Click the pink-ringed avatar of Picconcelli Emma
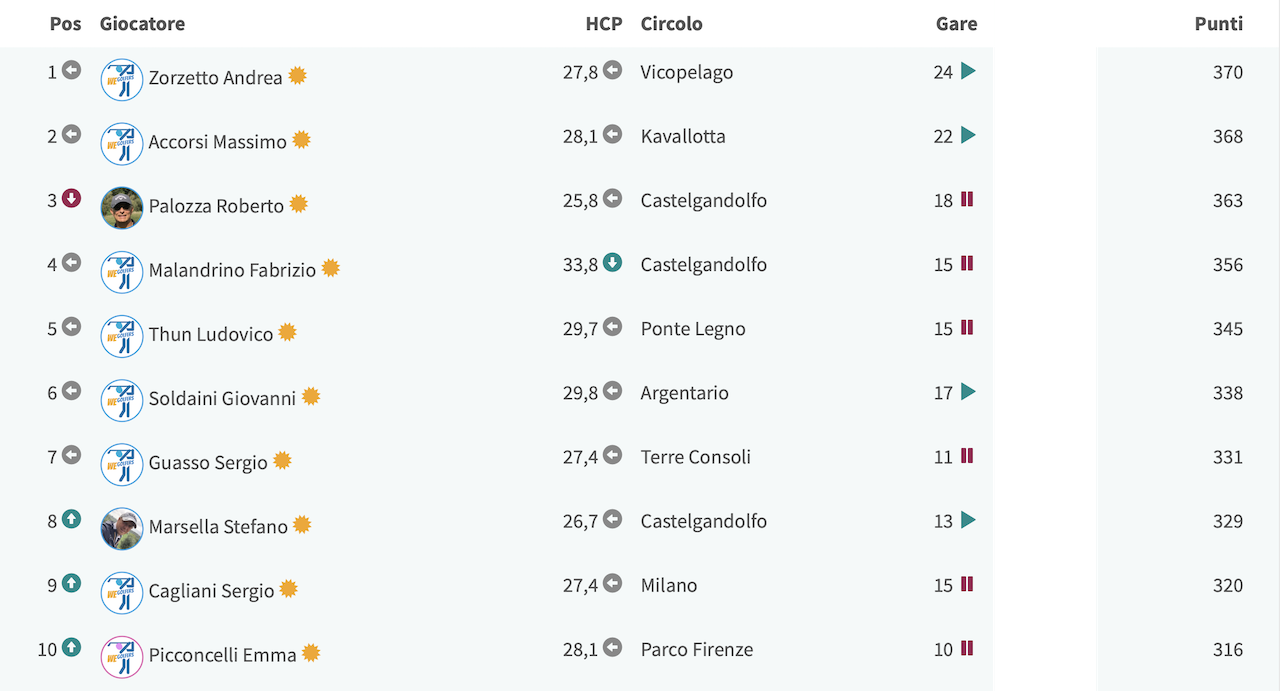1280x691 pixels. tap(122, 657)
